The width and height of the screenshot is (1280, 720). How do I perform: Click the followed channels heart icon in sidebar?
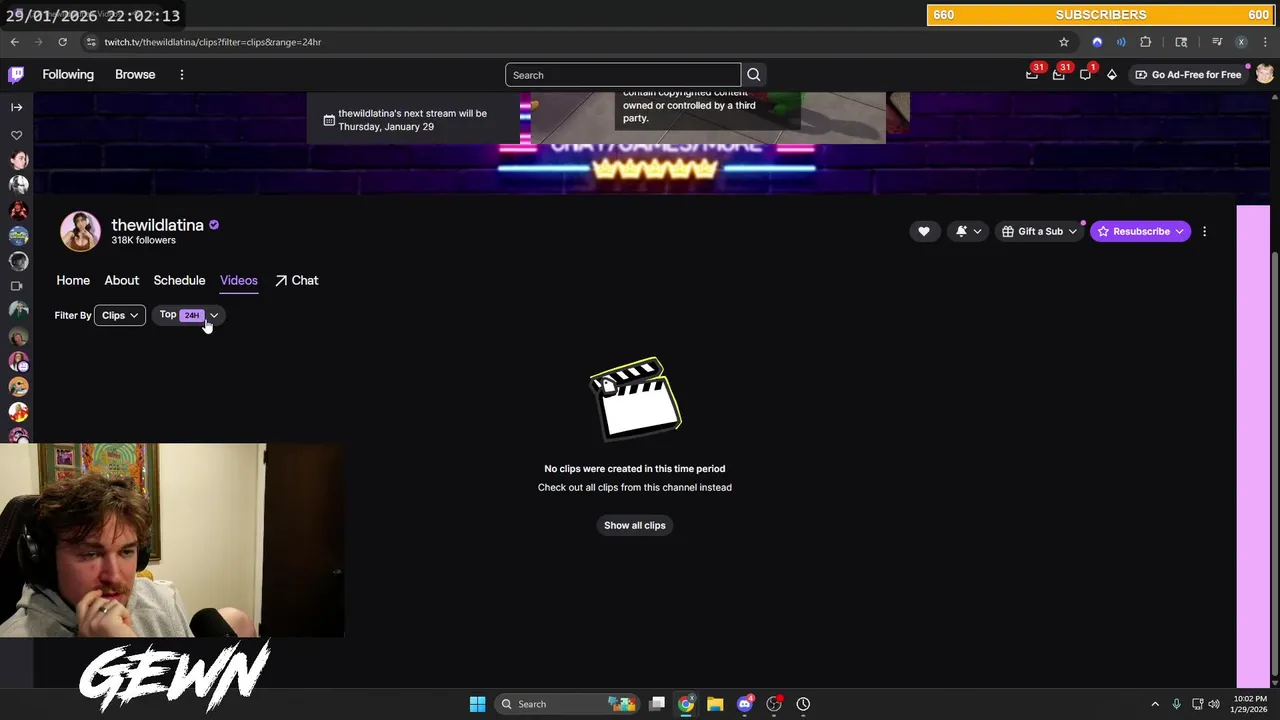(x=17, y=135)
